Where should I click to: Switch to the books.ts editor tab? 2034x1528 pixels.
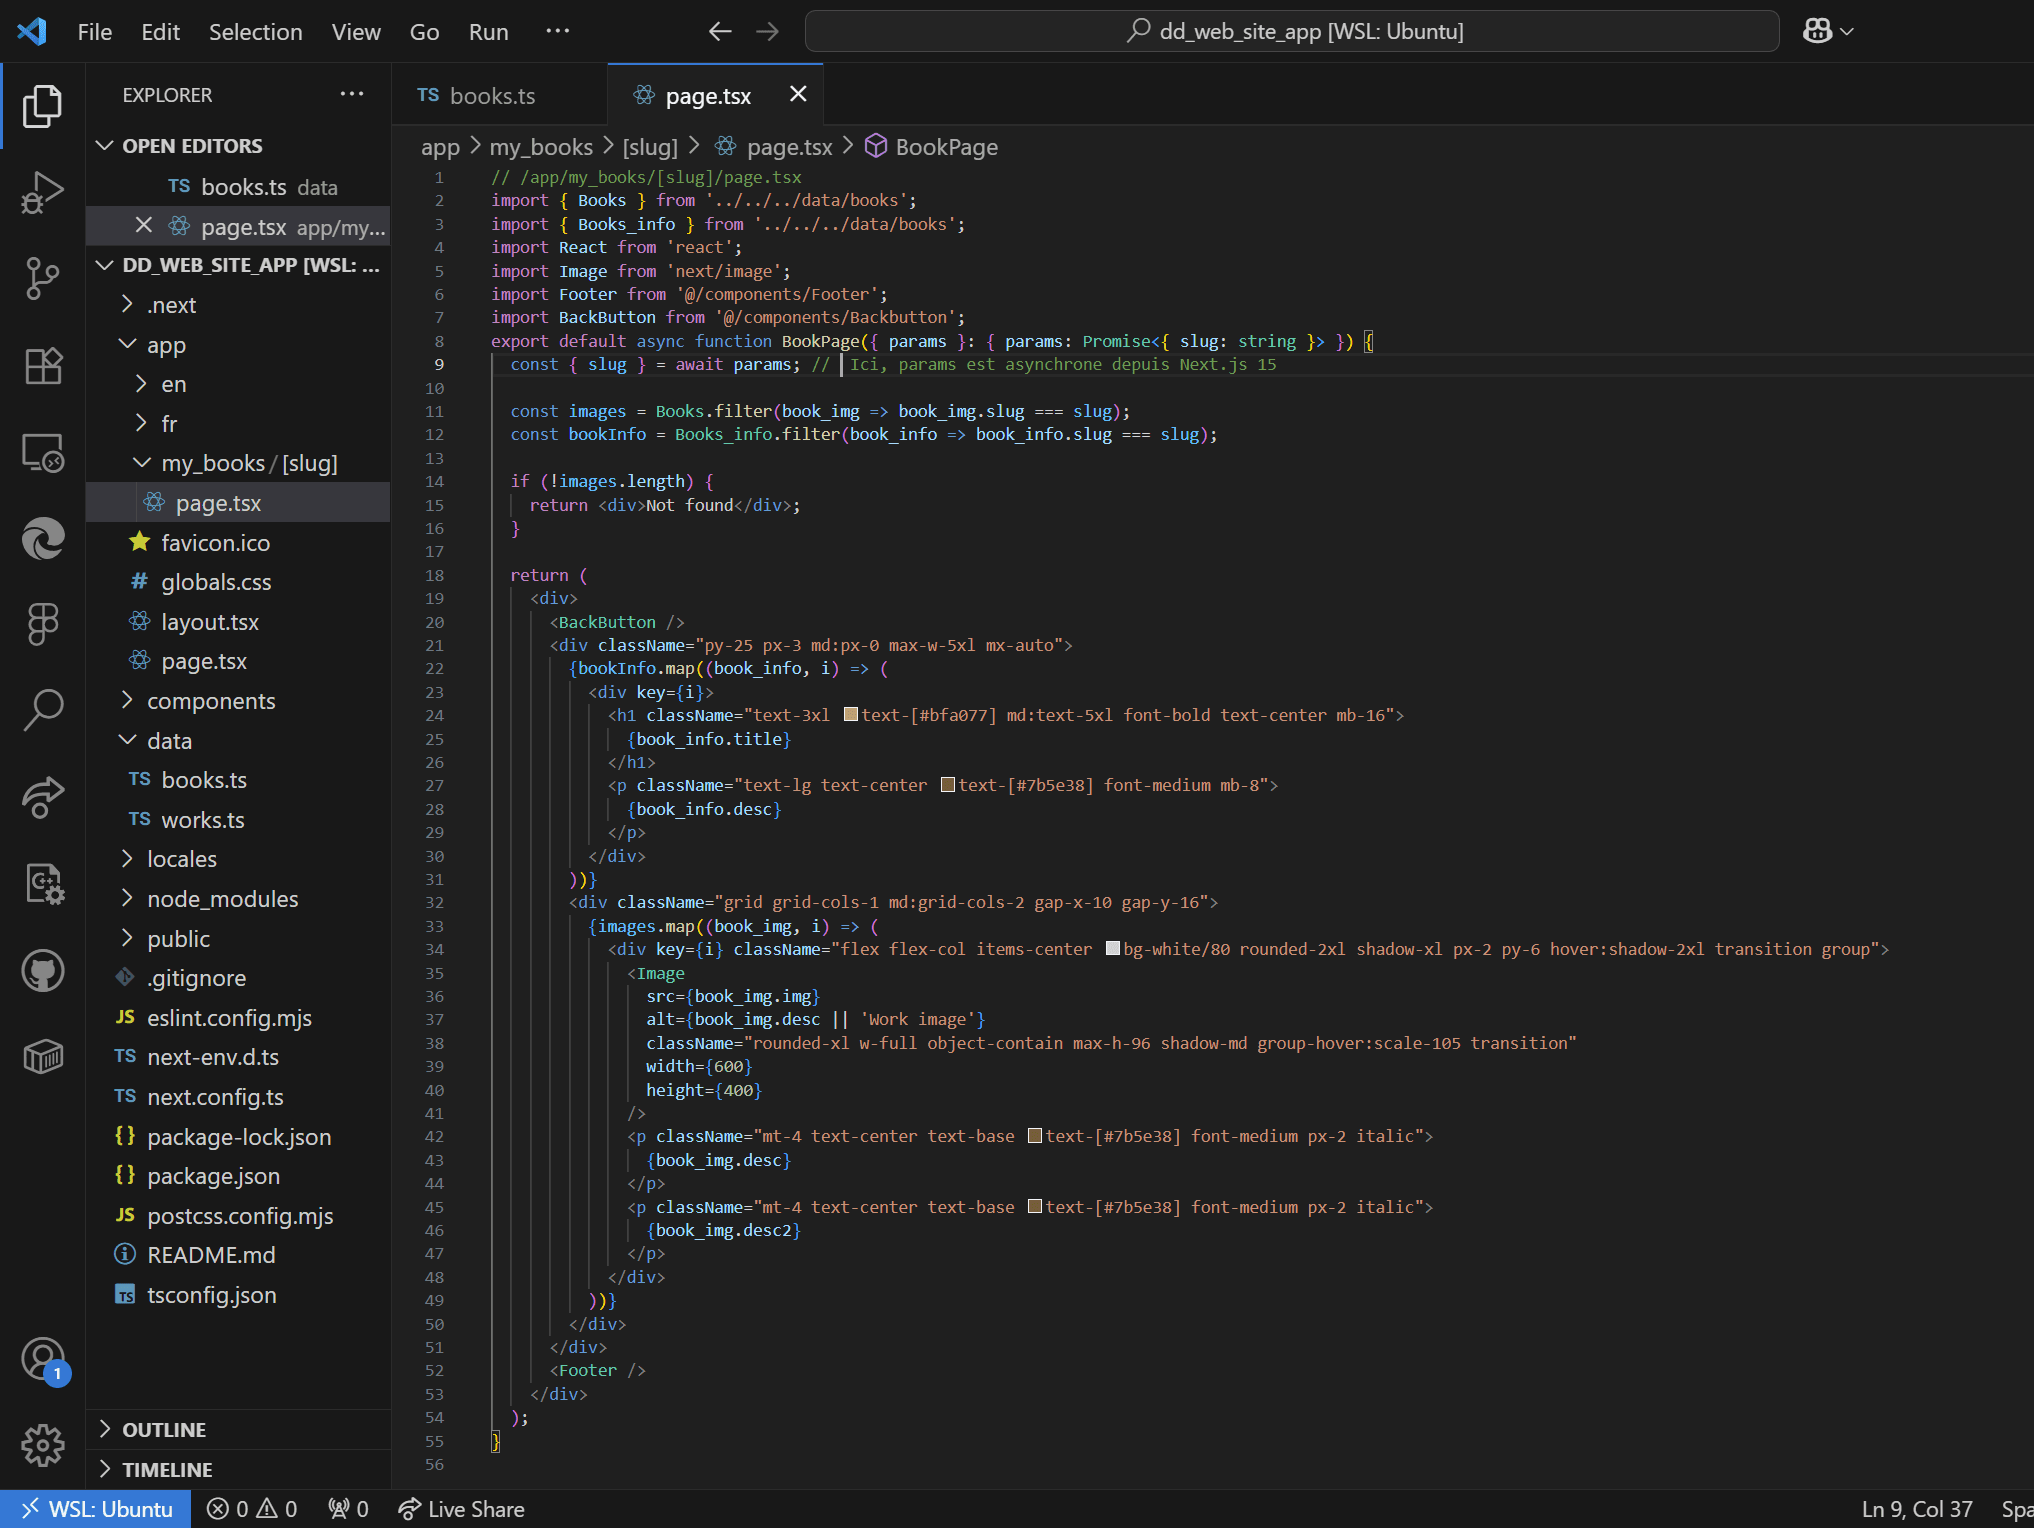point(492,95)
